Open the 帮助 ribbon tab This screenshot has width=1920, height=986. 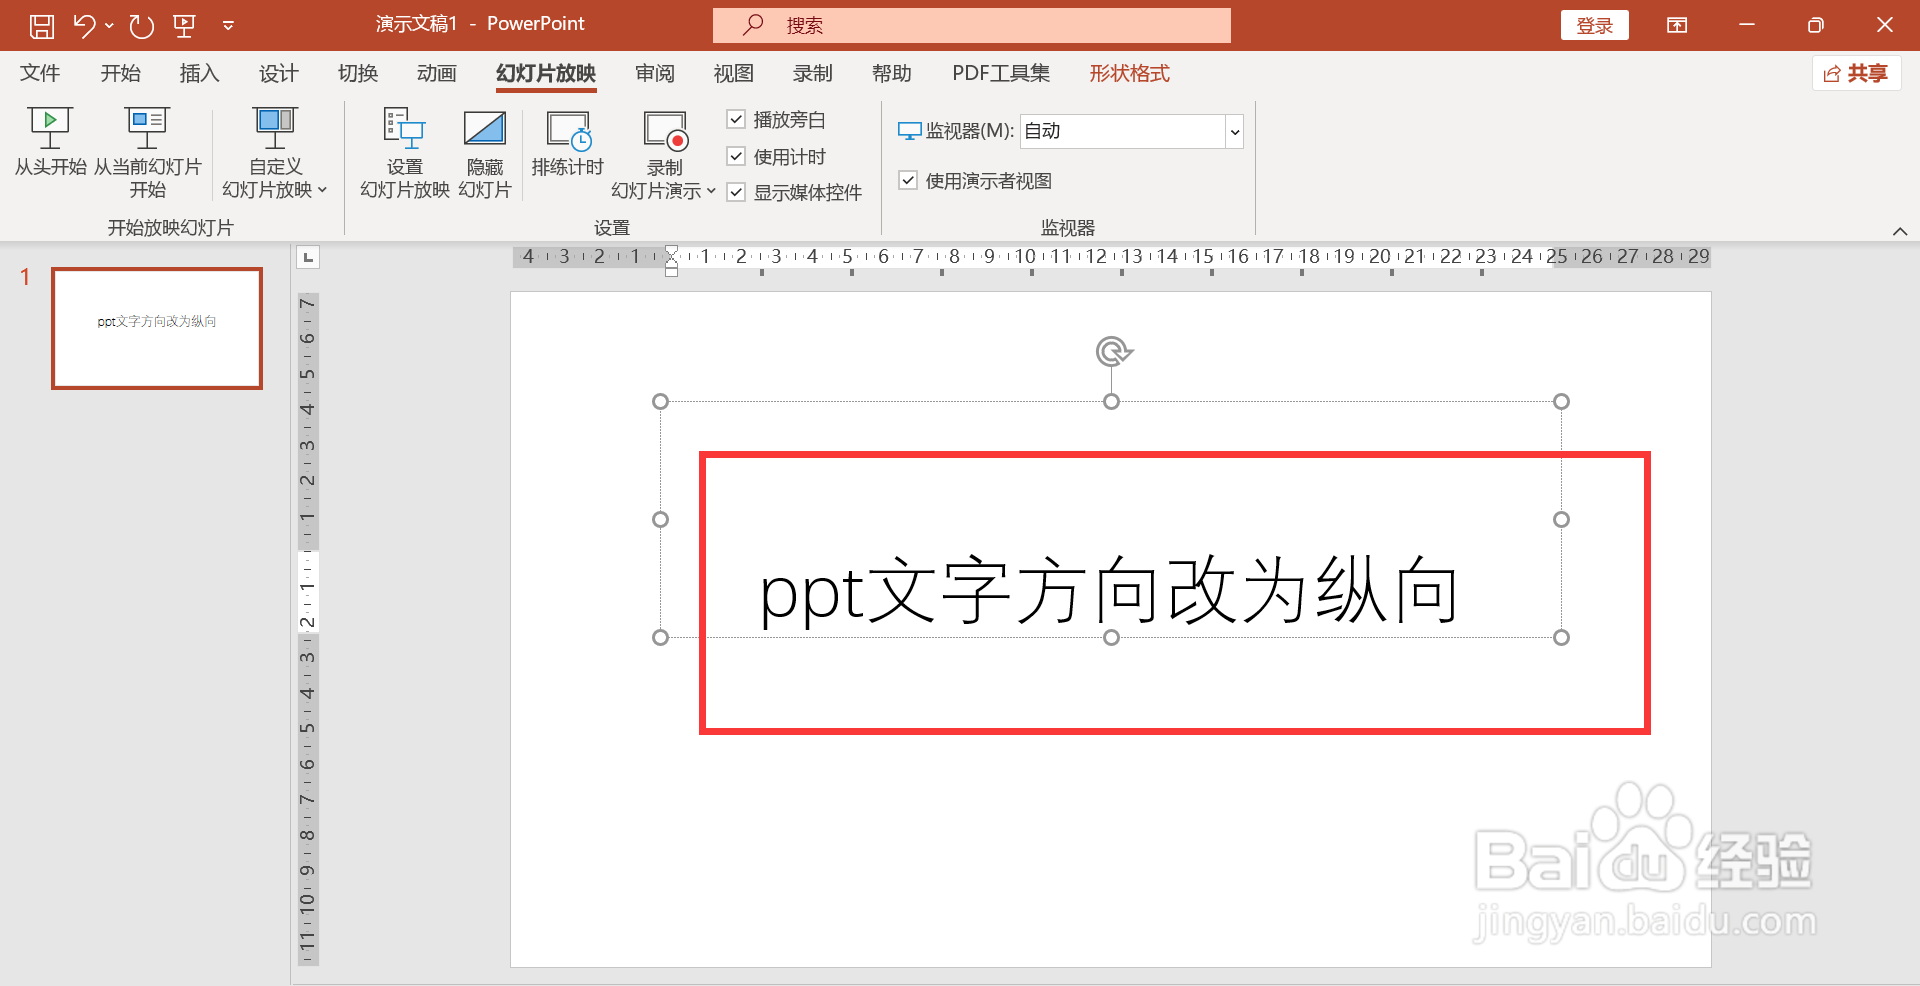892,73
